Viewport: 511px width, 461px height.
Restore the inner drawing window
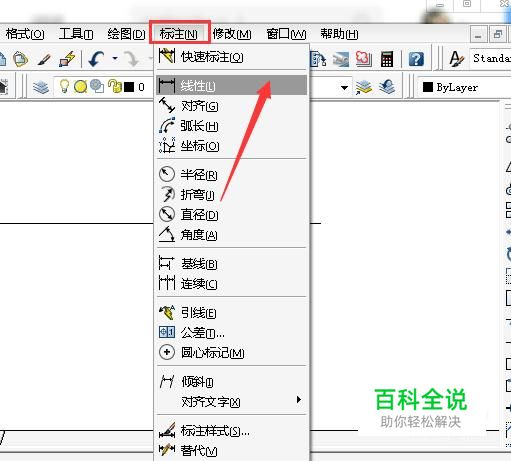pos(497,34)
